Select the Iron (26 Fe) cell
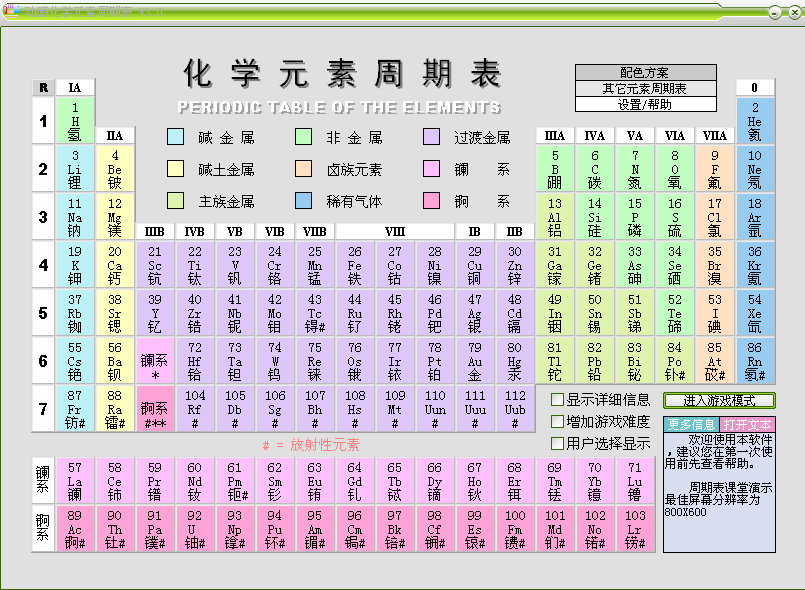The image size is (805, 590). click(355, 265)
